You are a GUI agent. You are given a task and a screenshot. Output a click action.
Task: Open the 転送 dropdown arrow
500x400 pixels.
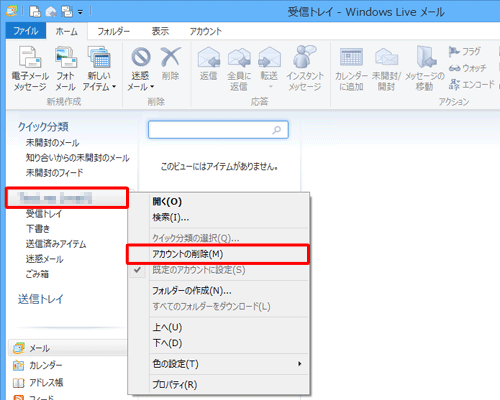click(x=271, y=86)
